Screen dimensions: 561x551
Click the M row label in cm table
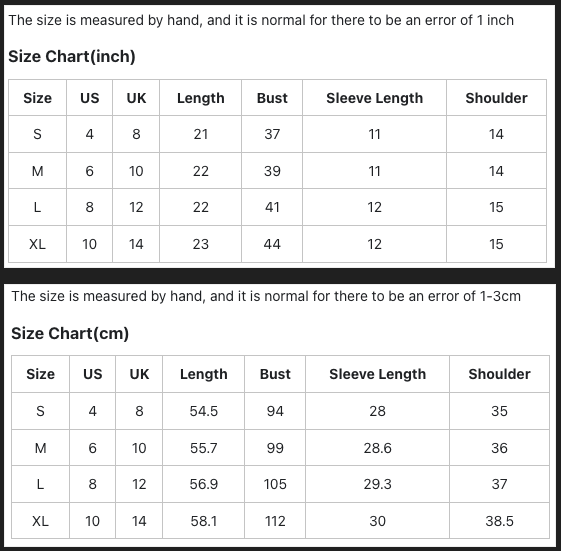pos(40,448)
